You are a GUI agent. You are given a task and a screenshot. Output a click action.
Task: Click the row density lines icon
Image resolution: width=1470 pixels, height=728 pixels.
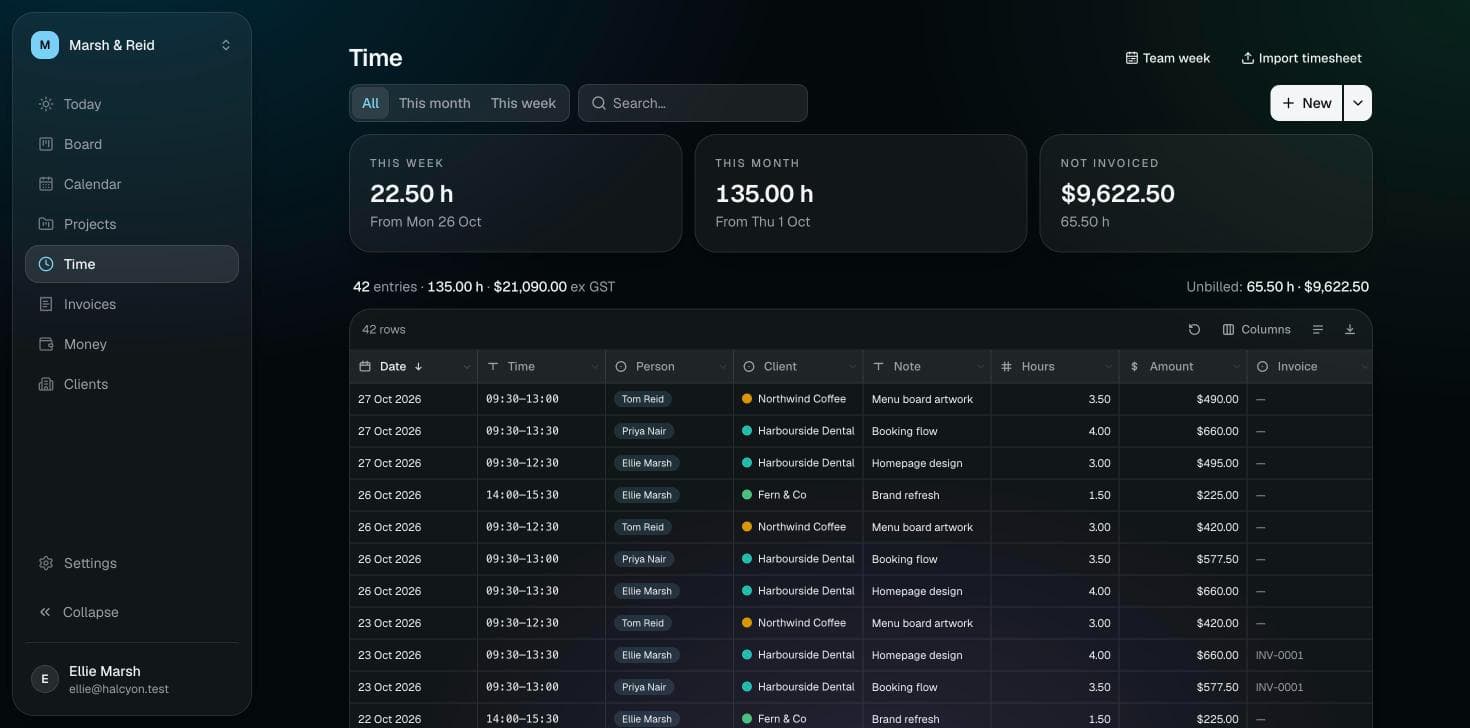(1318, 329)
